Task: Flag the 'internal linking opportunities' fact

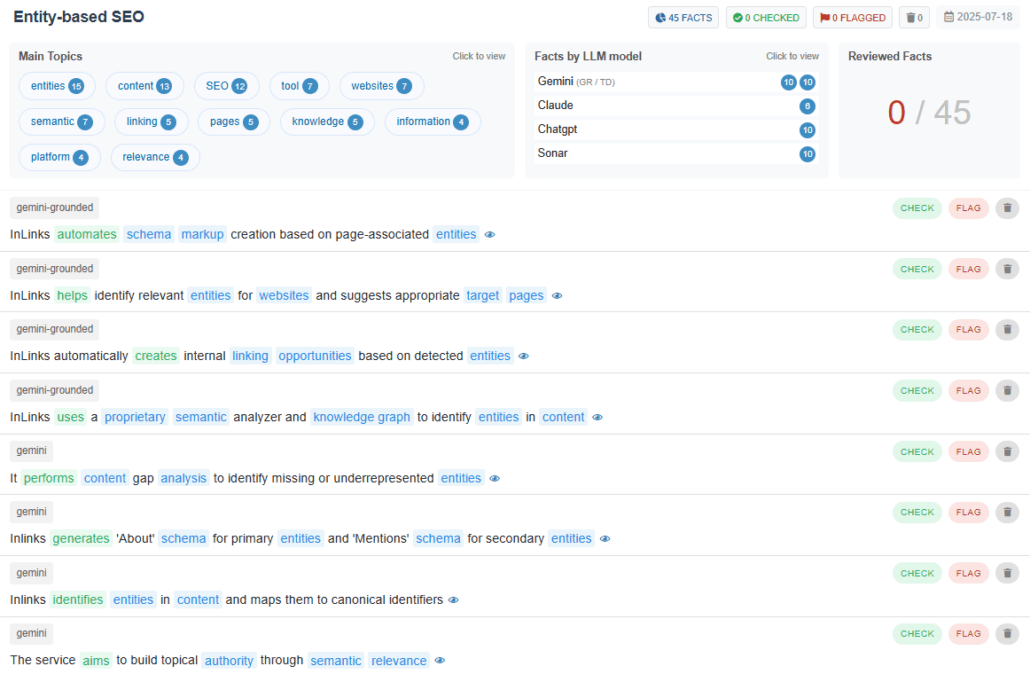Action: coord(968,329)
